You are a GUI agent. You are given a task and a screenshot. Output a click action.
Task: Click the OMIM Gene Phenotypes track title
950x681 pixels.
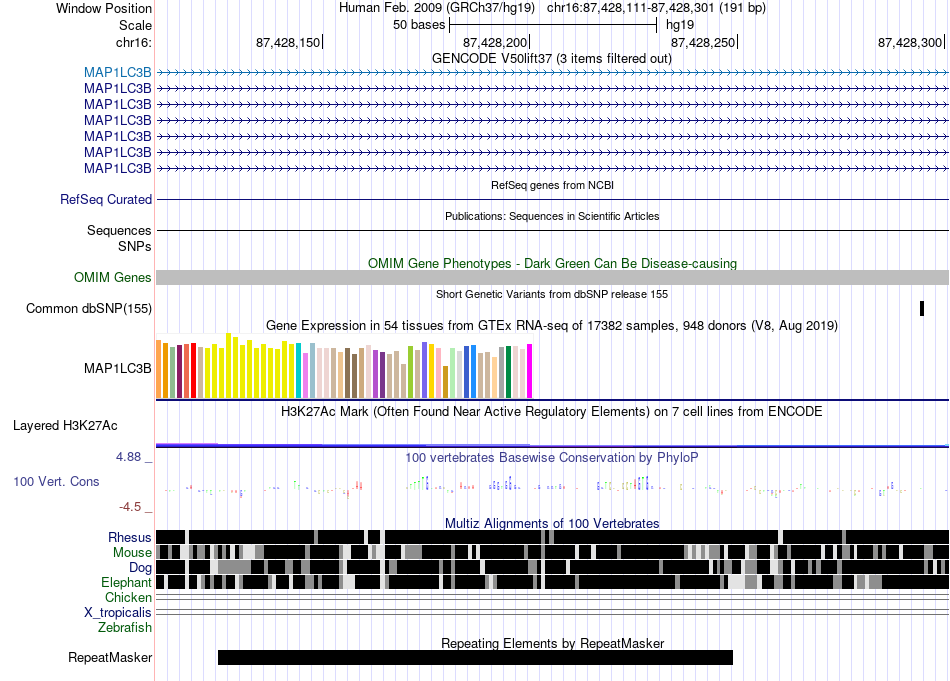coord(553,264)
